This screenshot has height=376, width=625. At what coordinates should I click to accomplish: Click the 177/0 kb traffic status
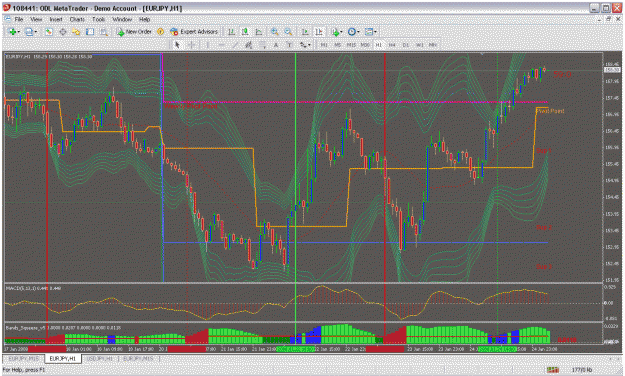tap(582, 370)
